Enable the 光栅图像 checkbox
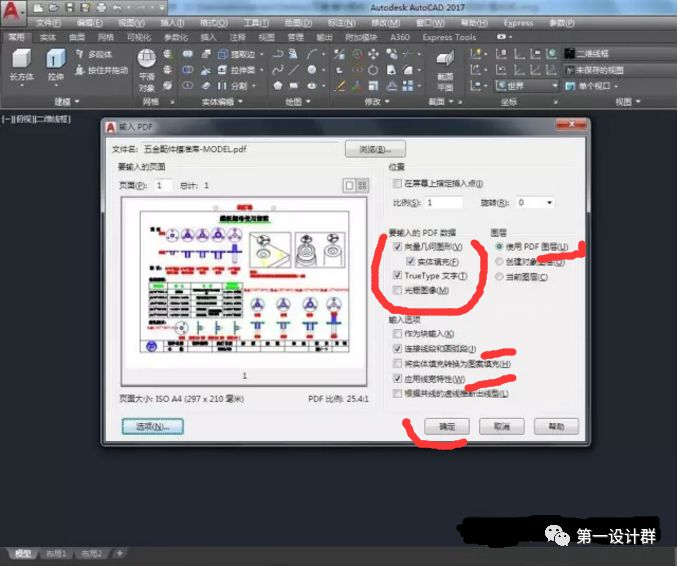The image size is (678, 566). 398,290
